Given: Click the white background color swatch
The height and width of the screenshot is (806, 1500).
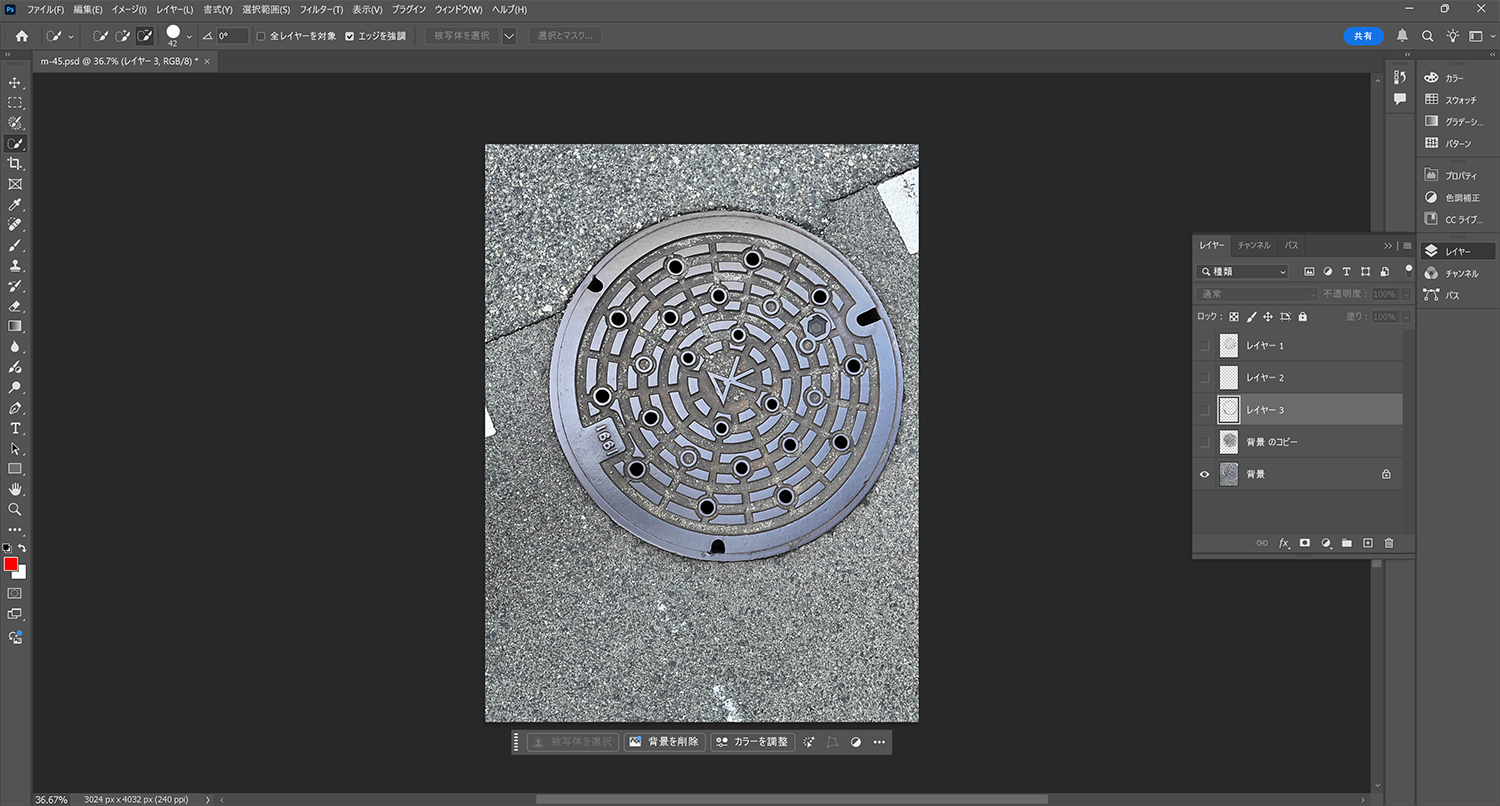Looking at the screenshot, I should 21,574.
